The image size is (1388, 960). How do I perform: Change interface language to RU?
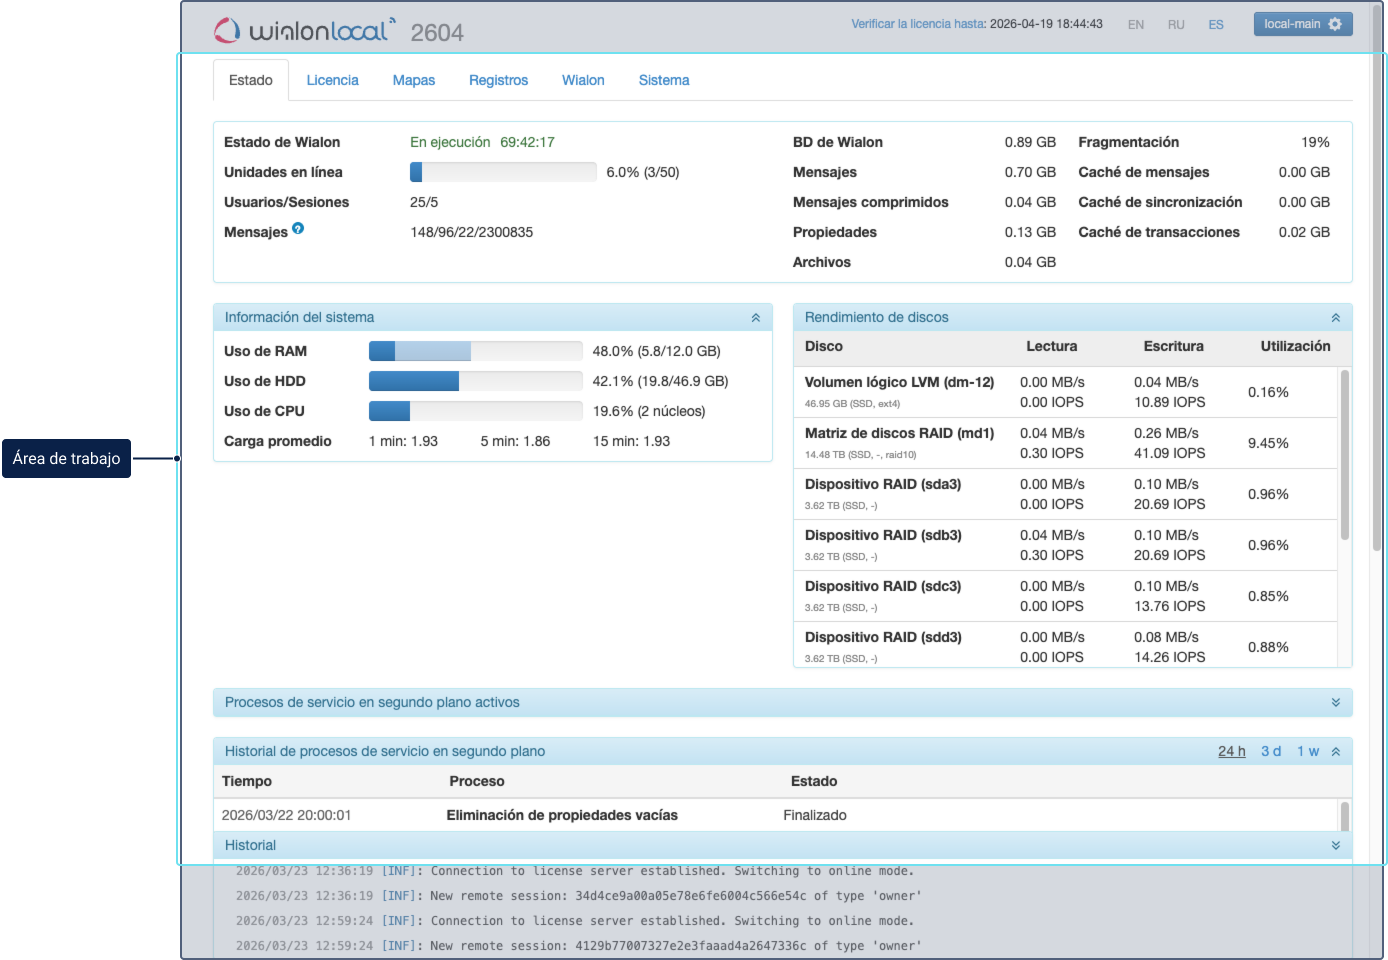1176,25
